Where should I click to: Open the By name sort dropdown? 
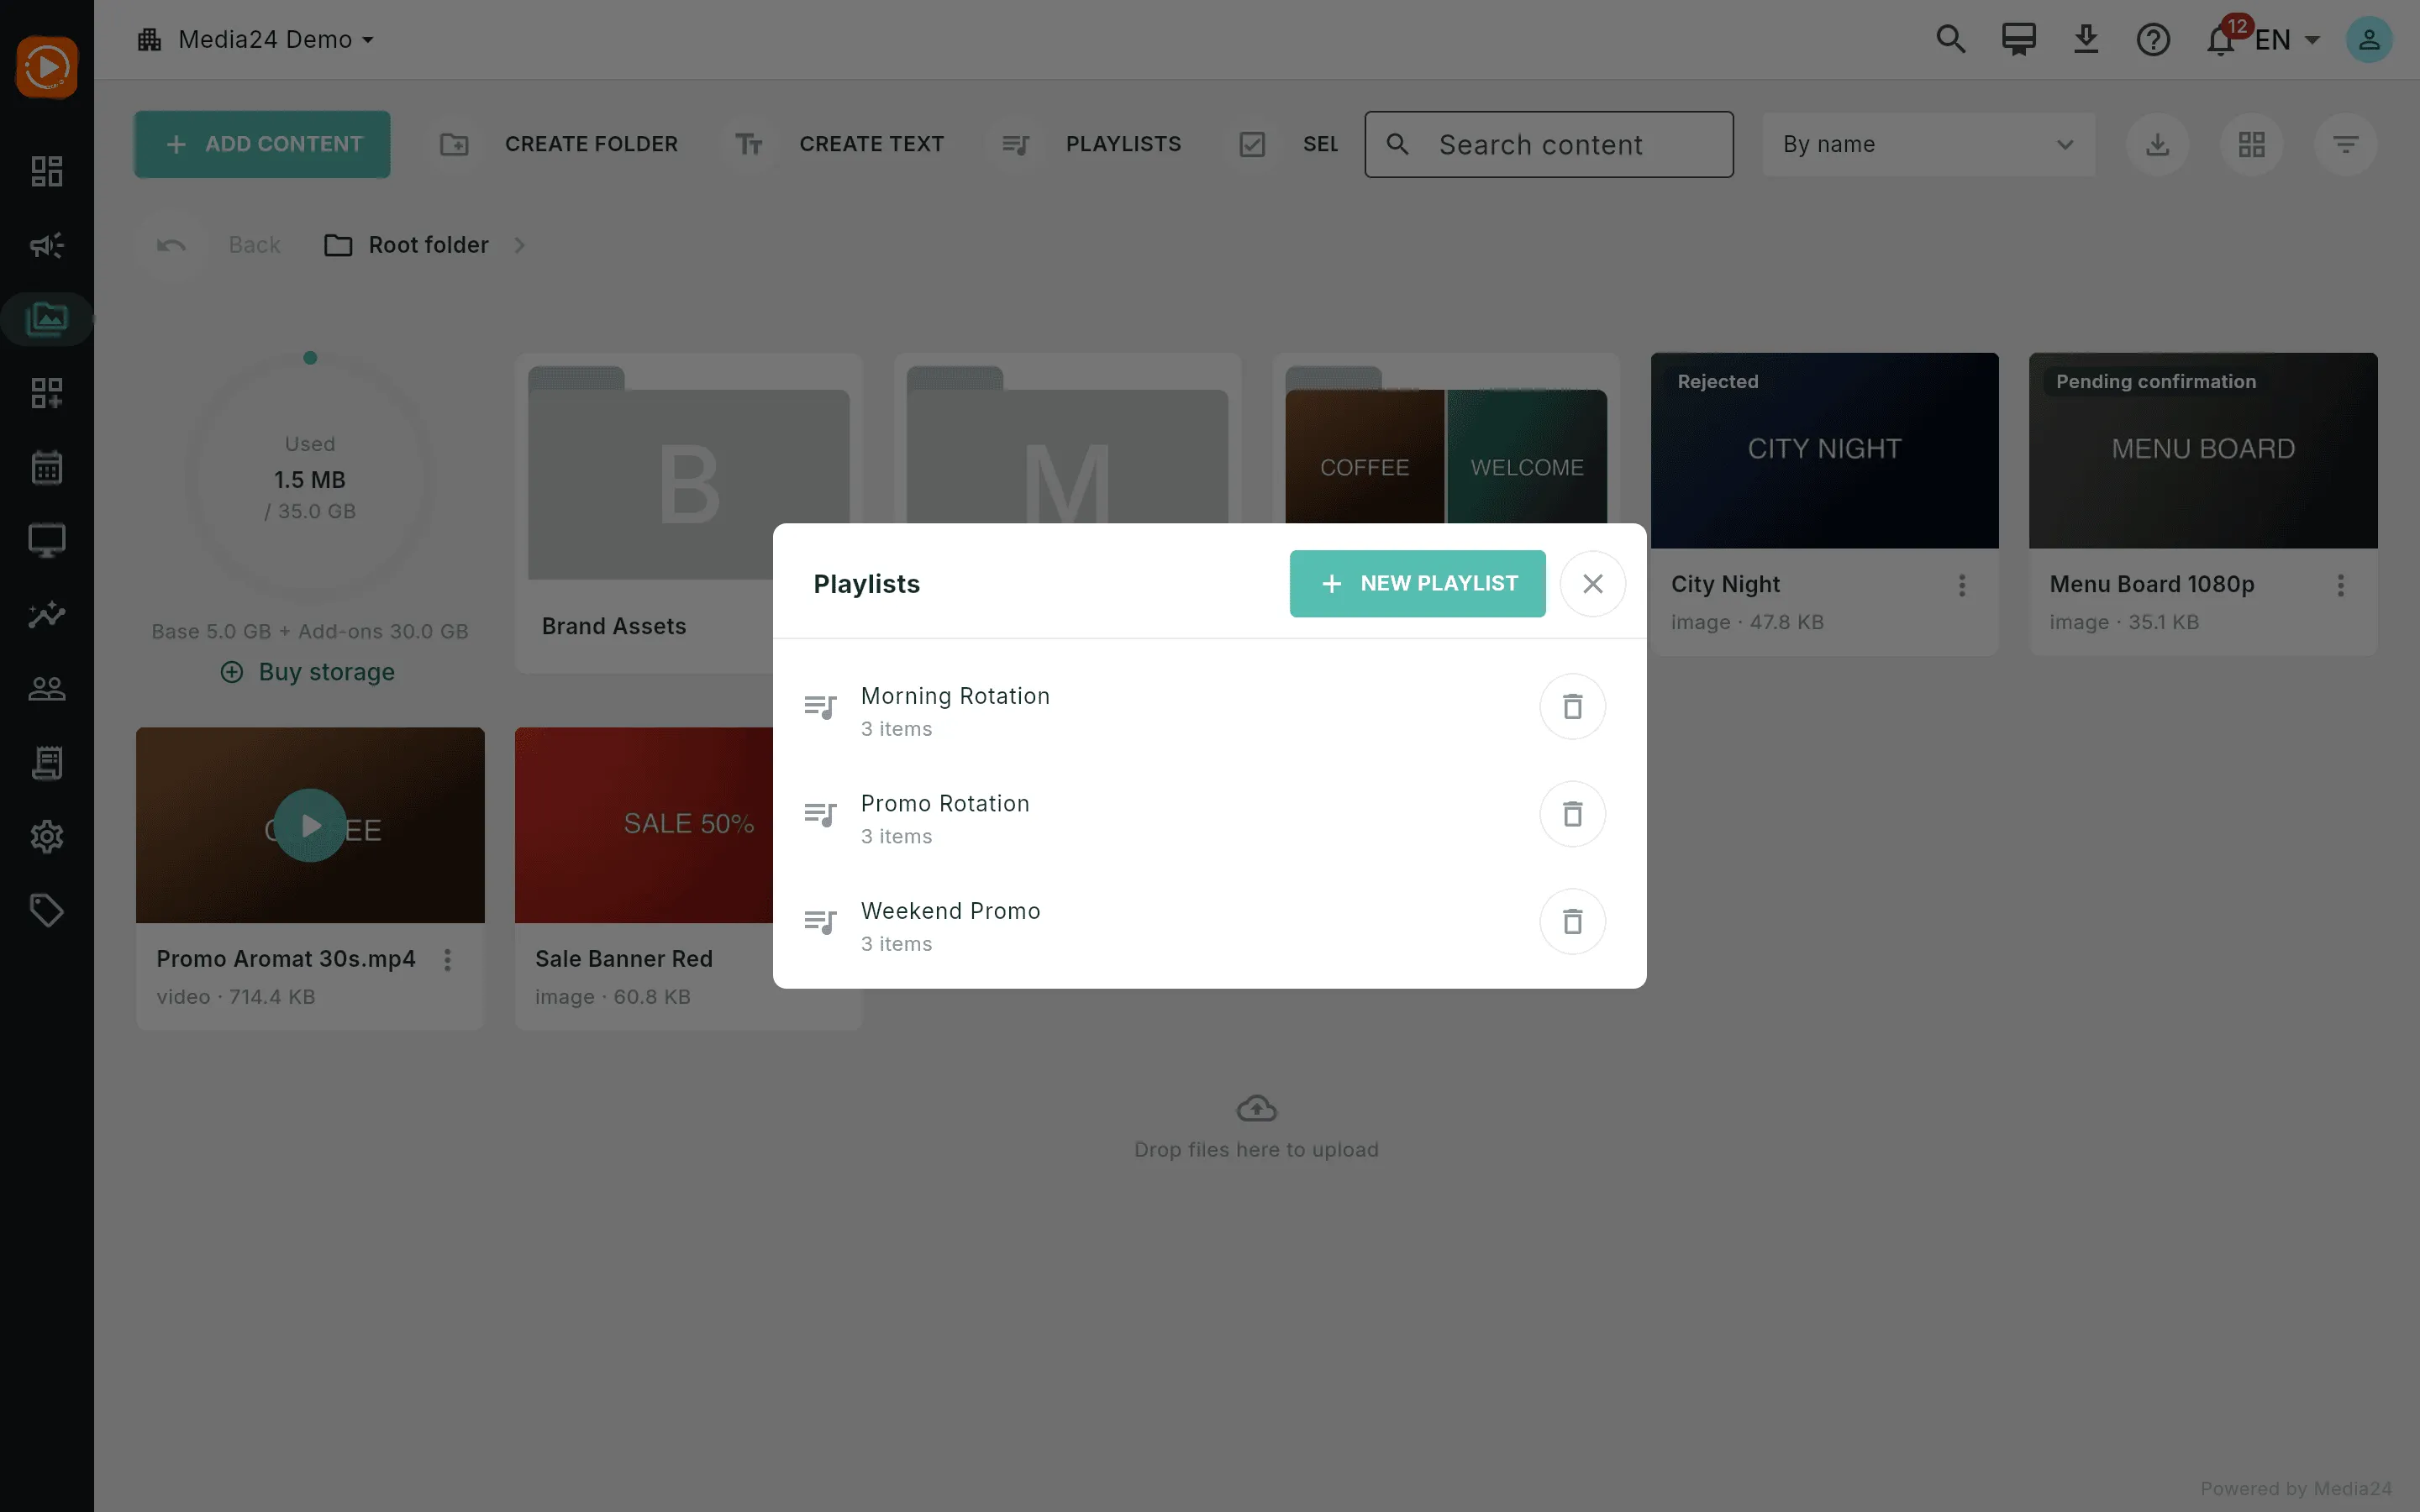click(x=1929, y=144)
